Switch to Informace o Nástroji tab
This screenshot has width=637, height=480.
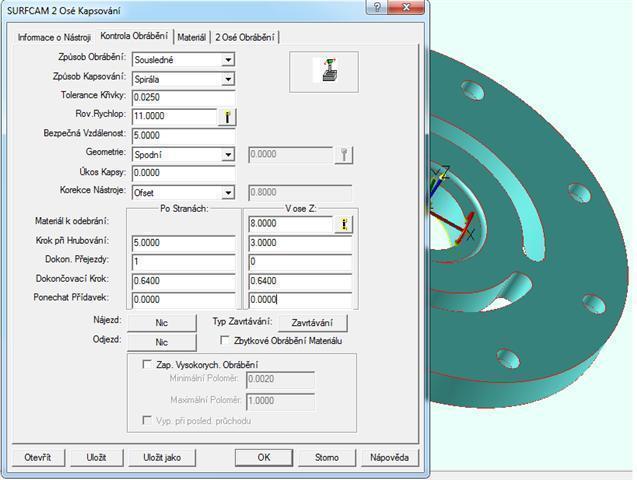click(54, 37)
